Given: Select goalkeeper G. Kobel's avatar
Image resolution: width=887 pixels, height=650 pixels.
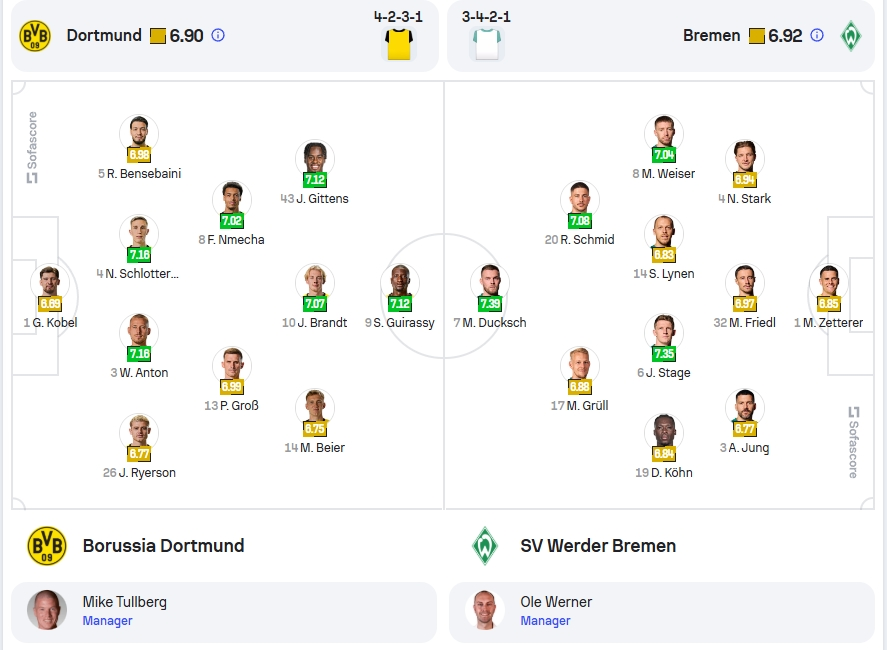Looking at the screenshot, I should 50,281.
